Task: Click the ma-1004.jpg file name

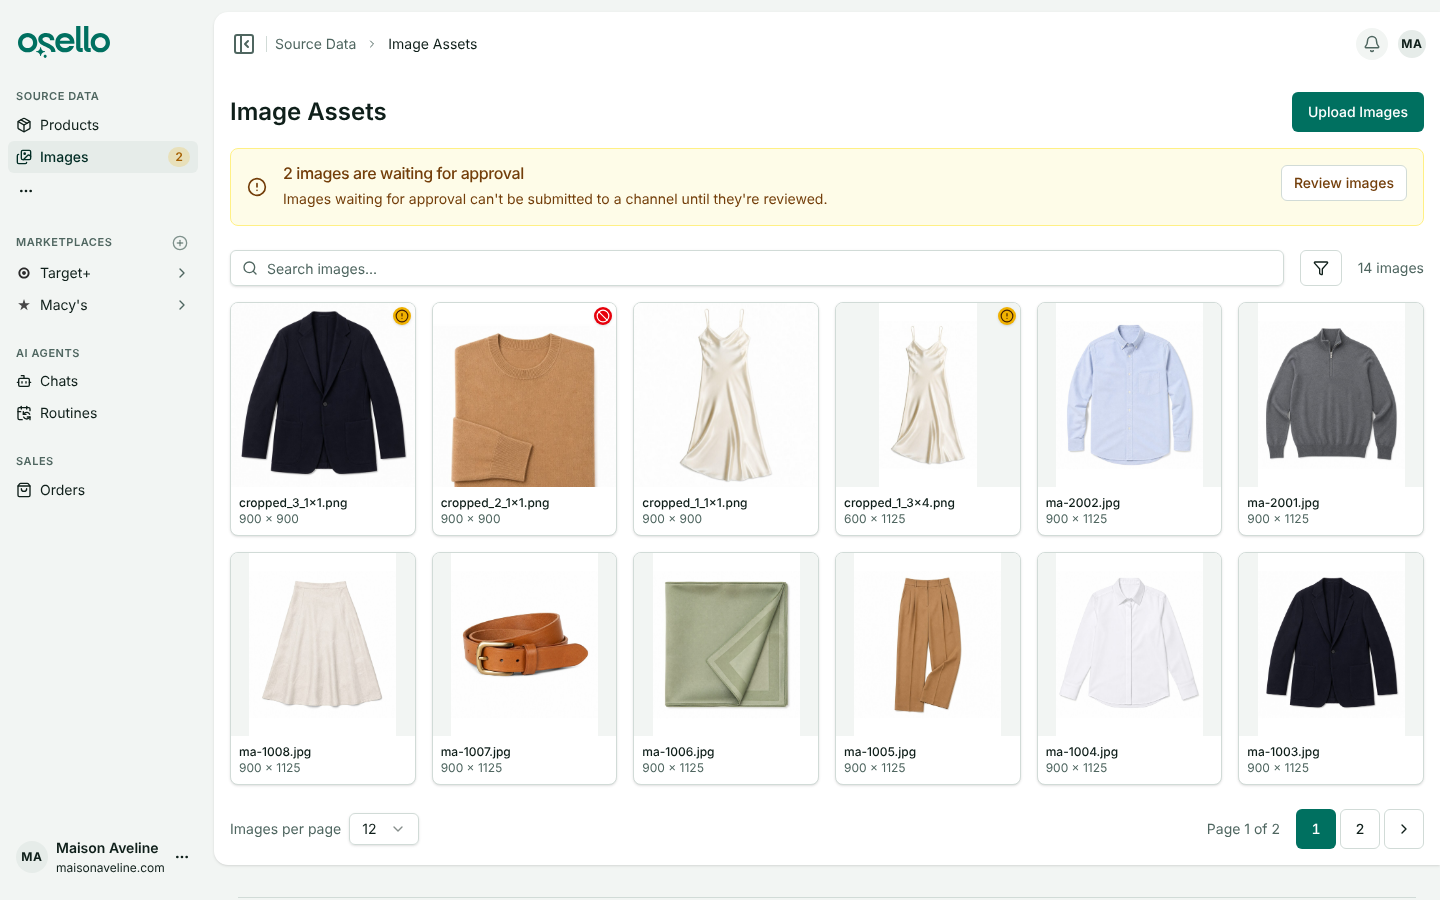Action: point(1082,752)
